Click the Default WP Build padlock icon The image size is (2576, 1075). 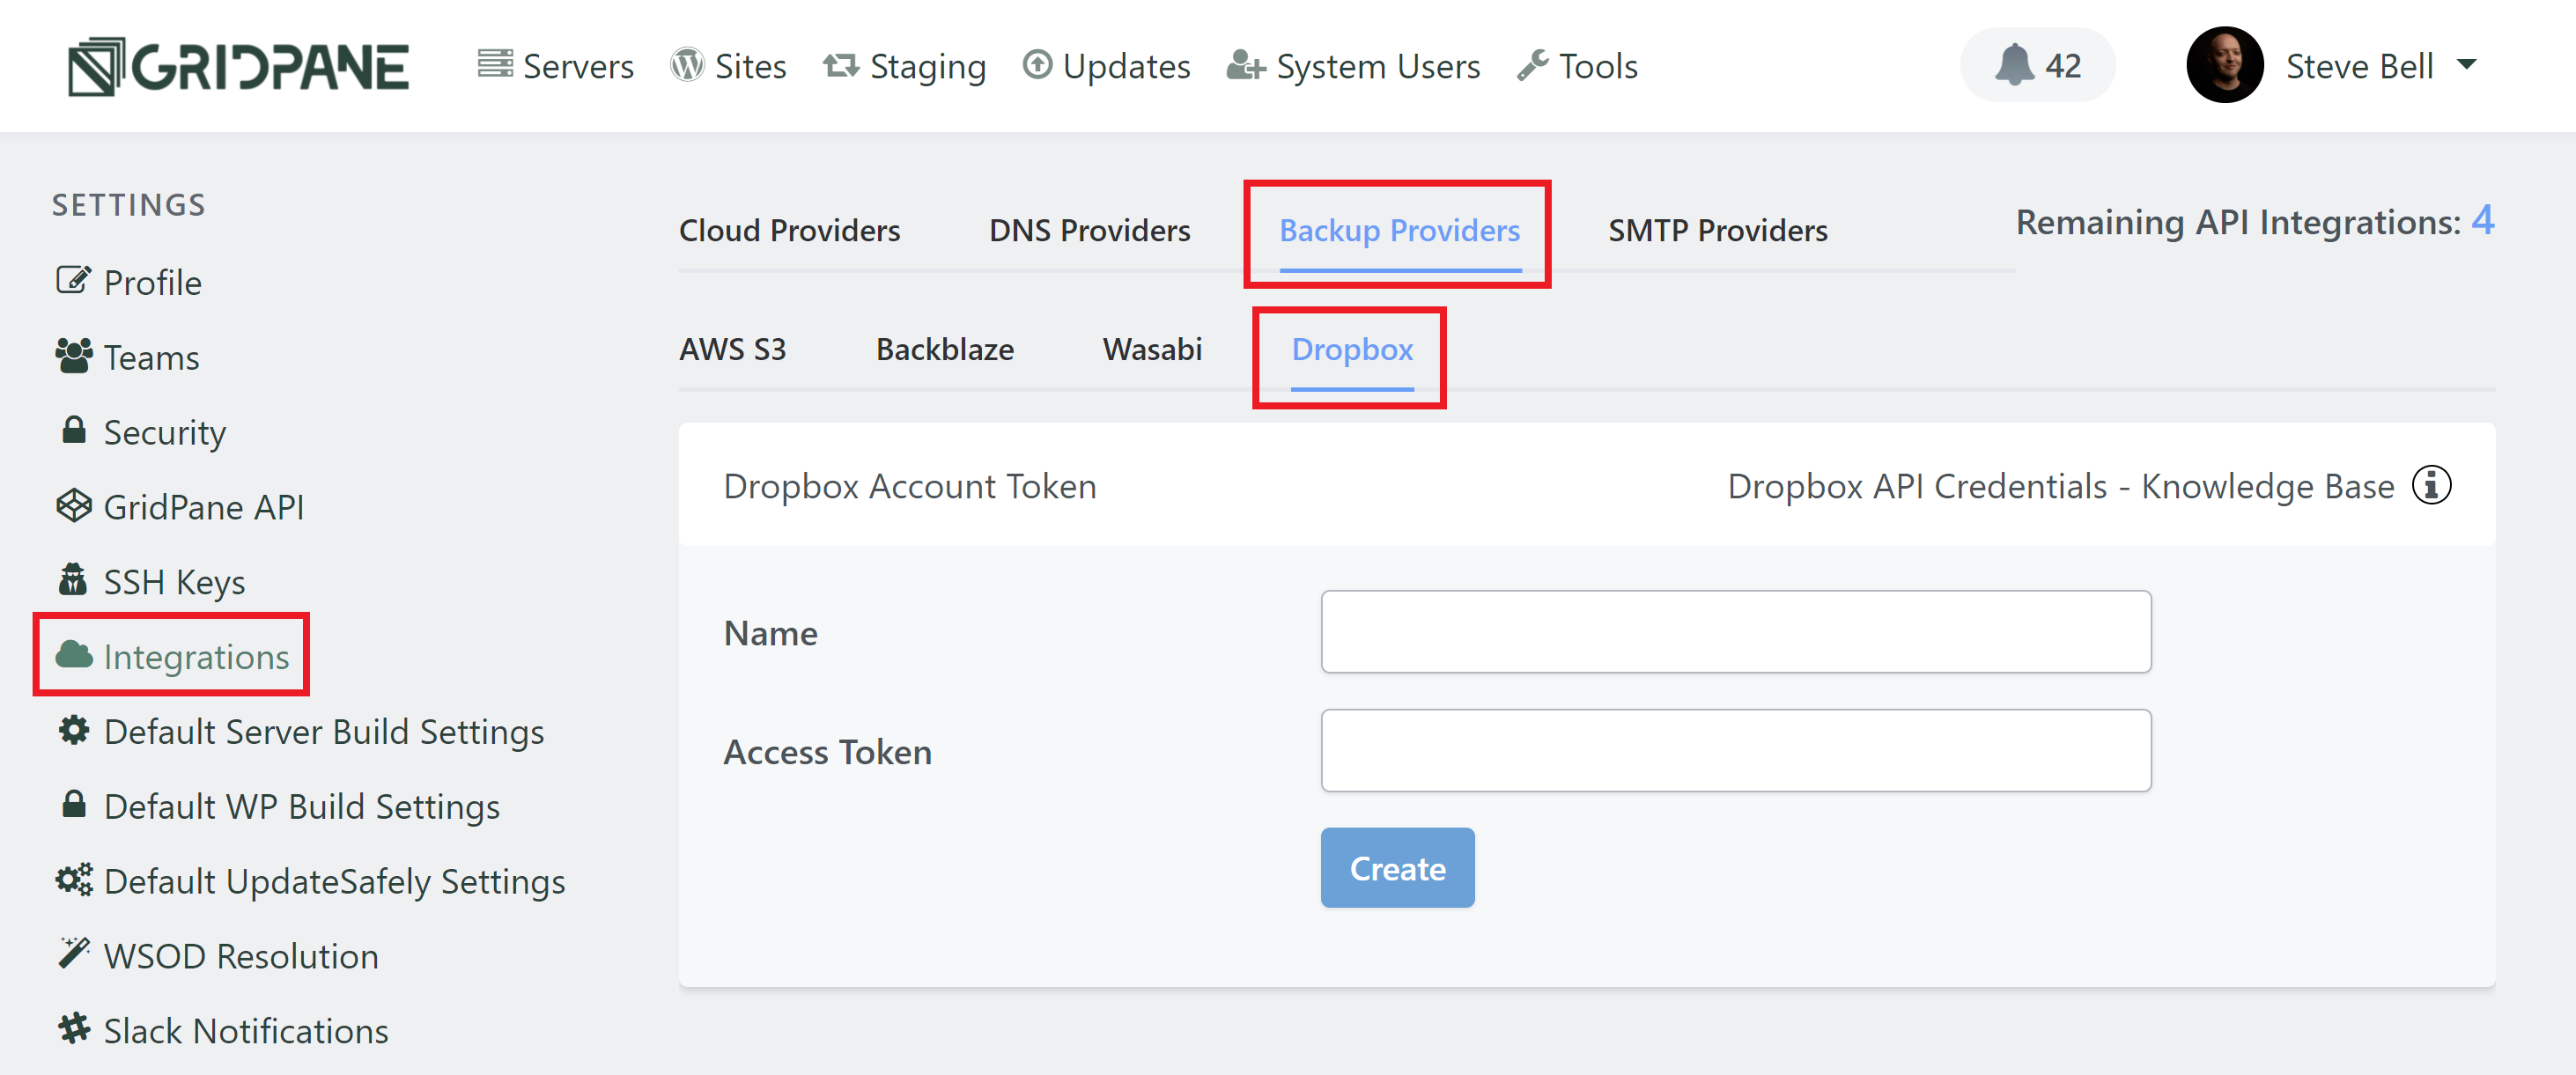click(73, 804)
